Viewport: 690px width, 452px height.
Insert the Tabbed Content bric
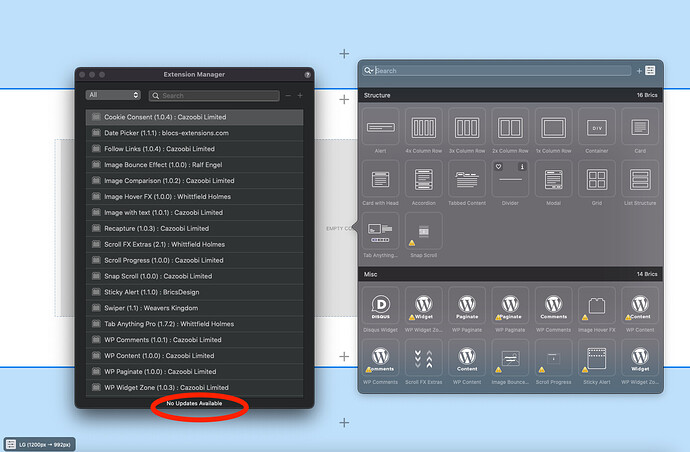click(x=467, y=181)
